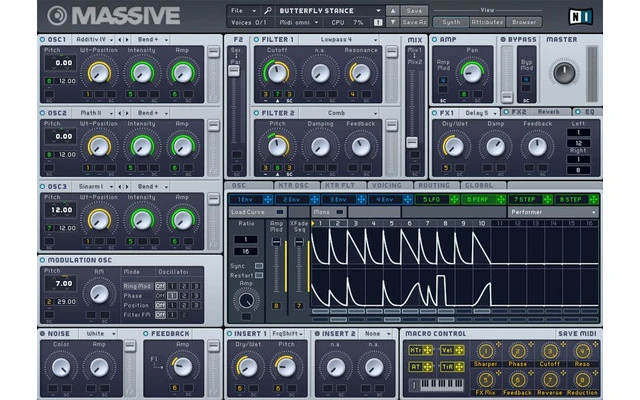Toggle the Modulation OSC power button
The height and width of the screenshot is (400, 640).
[42, 260]
